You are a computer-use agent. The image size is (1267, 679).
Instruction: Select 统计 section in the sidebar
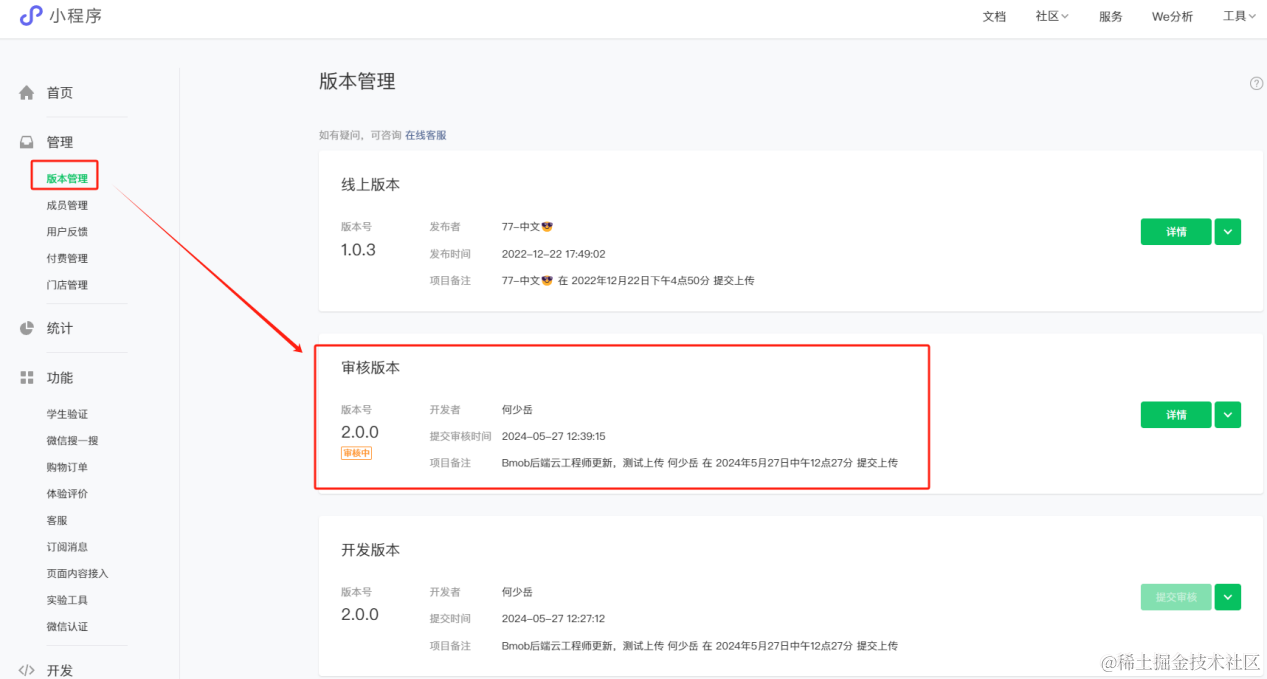tap(60, 328)
